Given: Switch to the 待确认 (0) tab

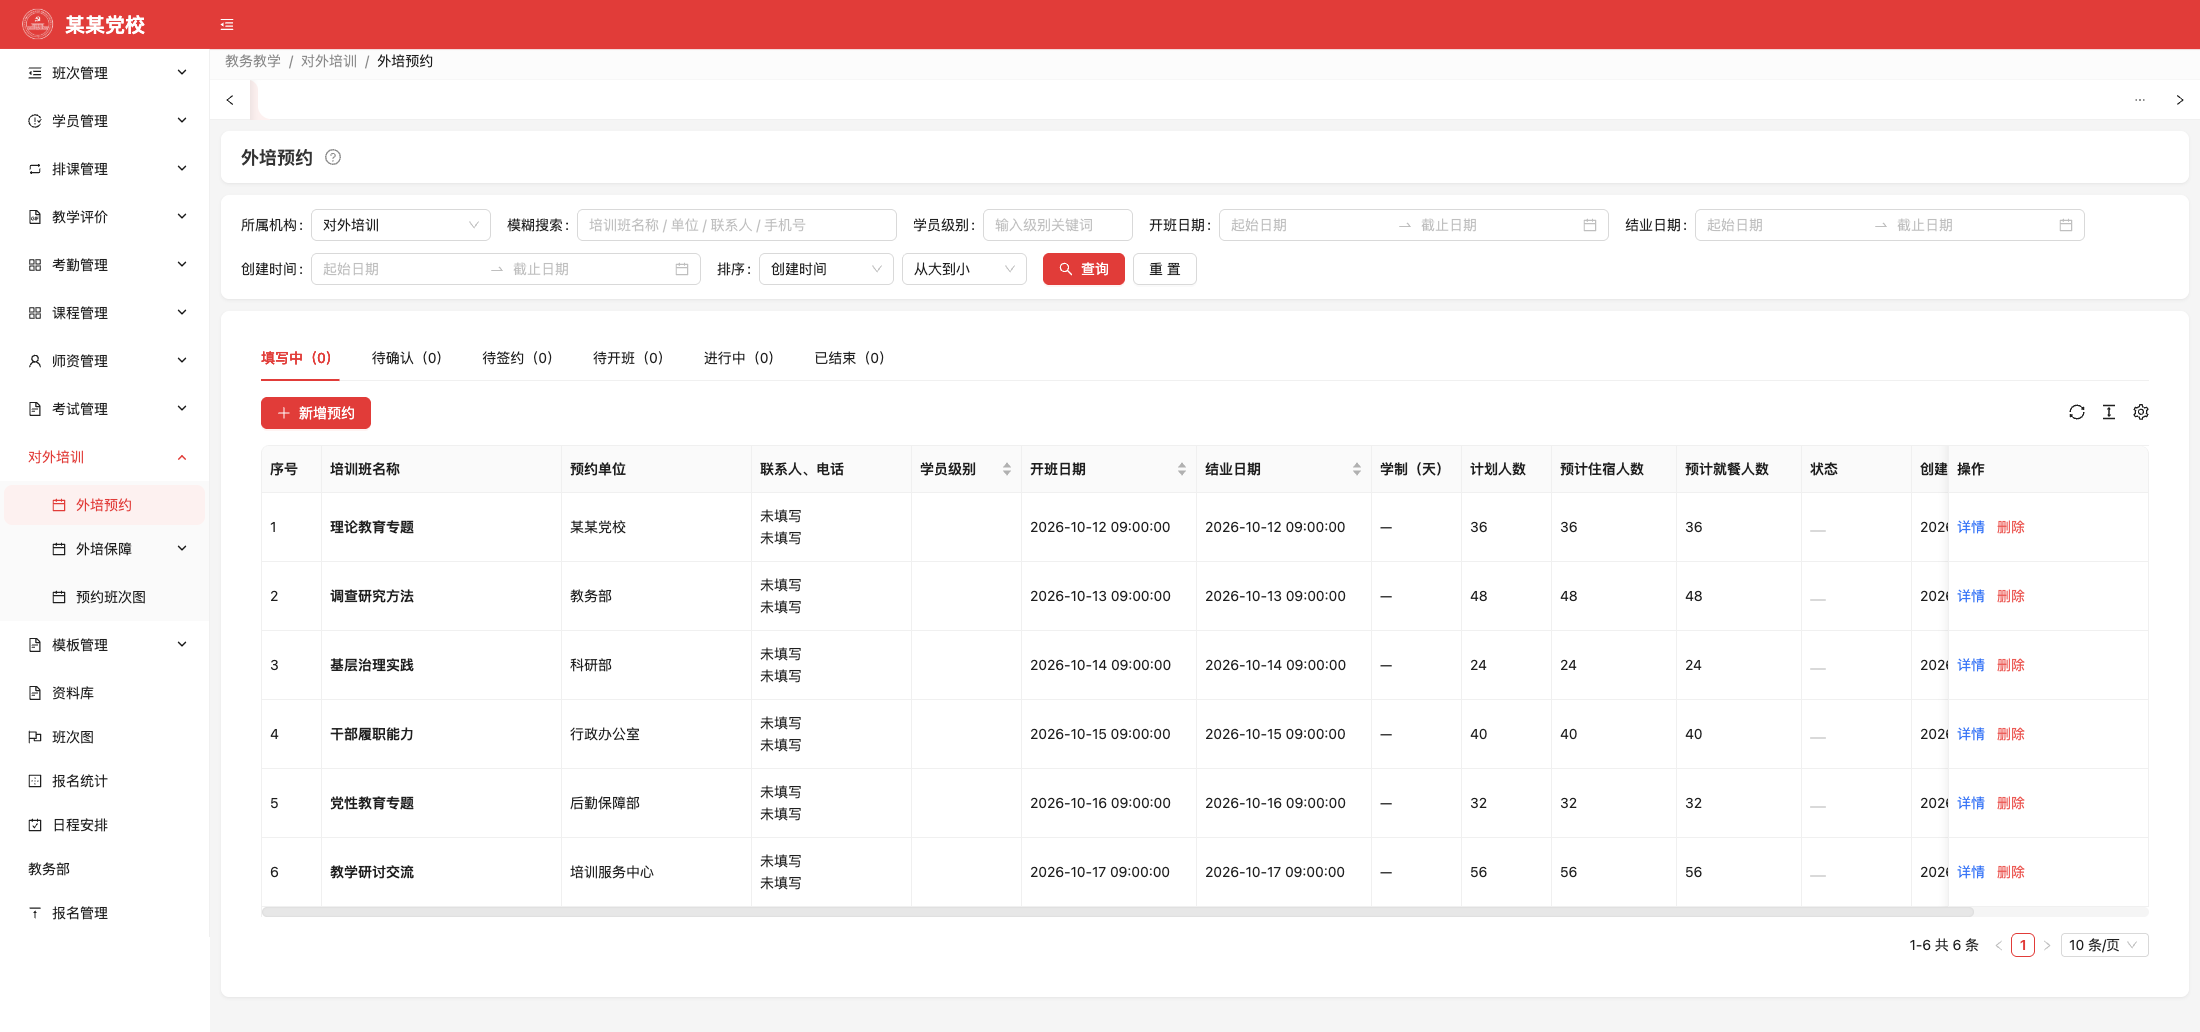Looking at the screenshot, I should tap(406, 358).
